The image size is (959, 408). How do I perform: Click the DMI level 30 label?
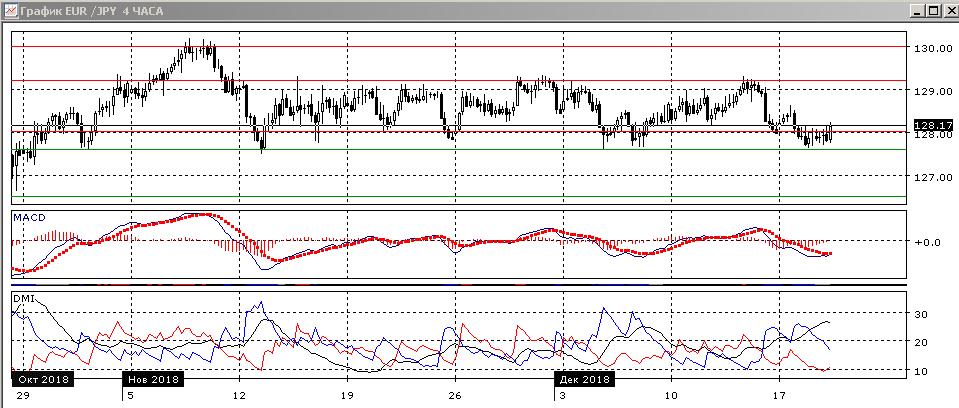(921, 314)
